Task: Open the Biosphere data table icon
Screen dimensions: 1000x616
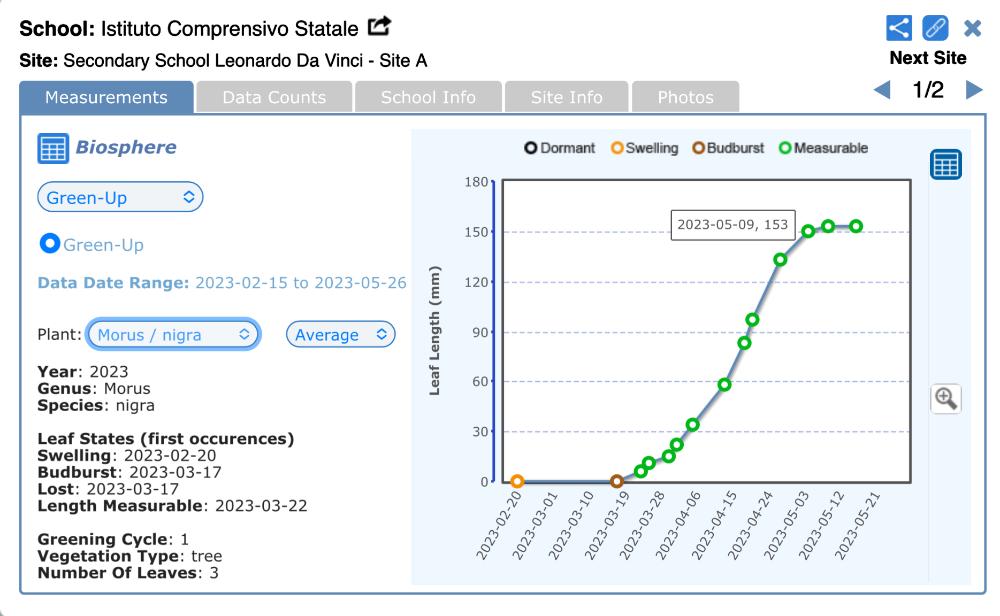Action: (x=52, y=148)
